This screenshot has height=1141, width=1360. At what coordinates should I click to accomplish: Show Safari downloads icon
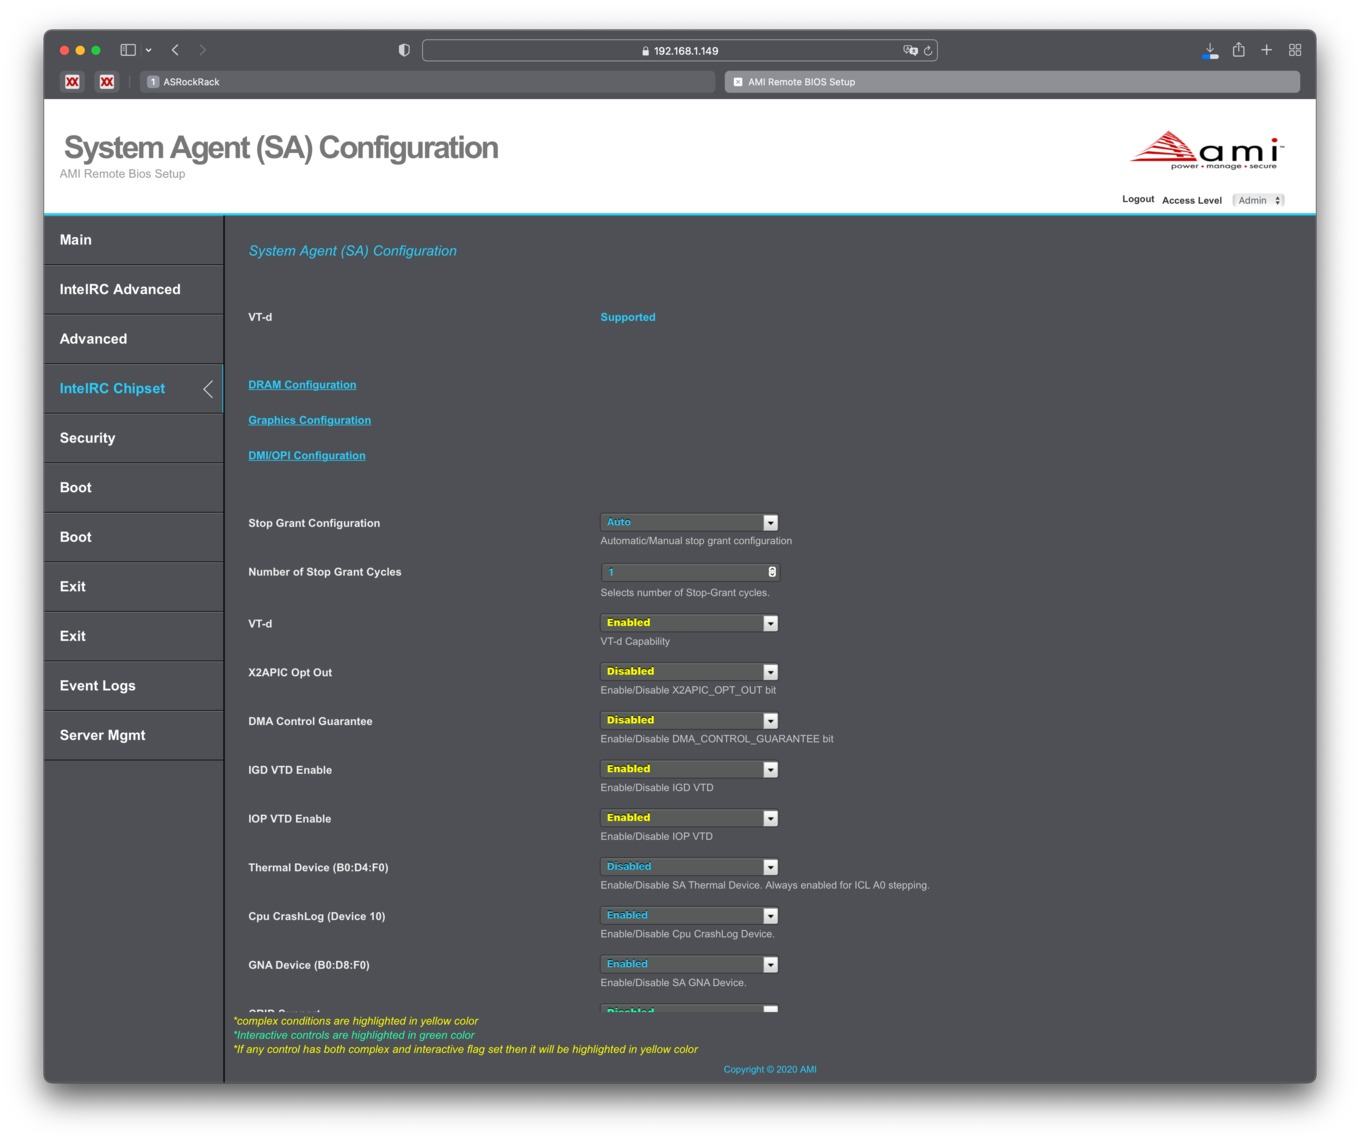click(x=1210, y=50)
